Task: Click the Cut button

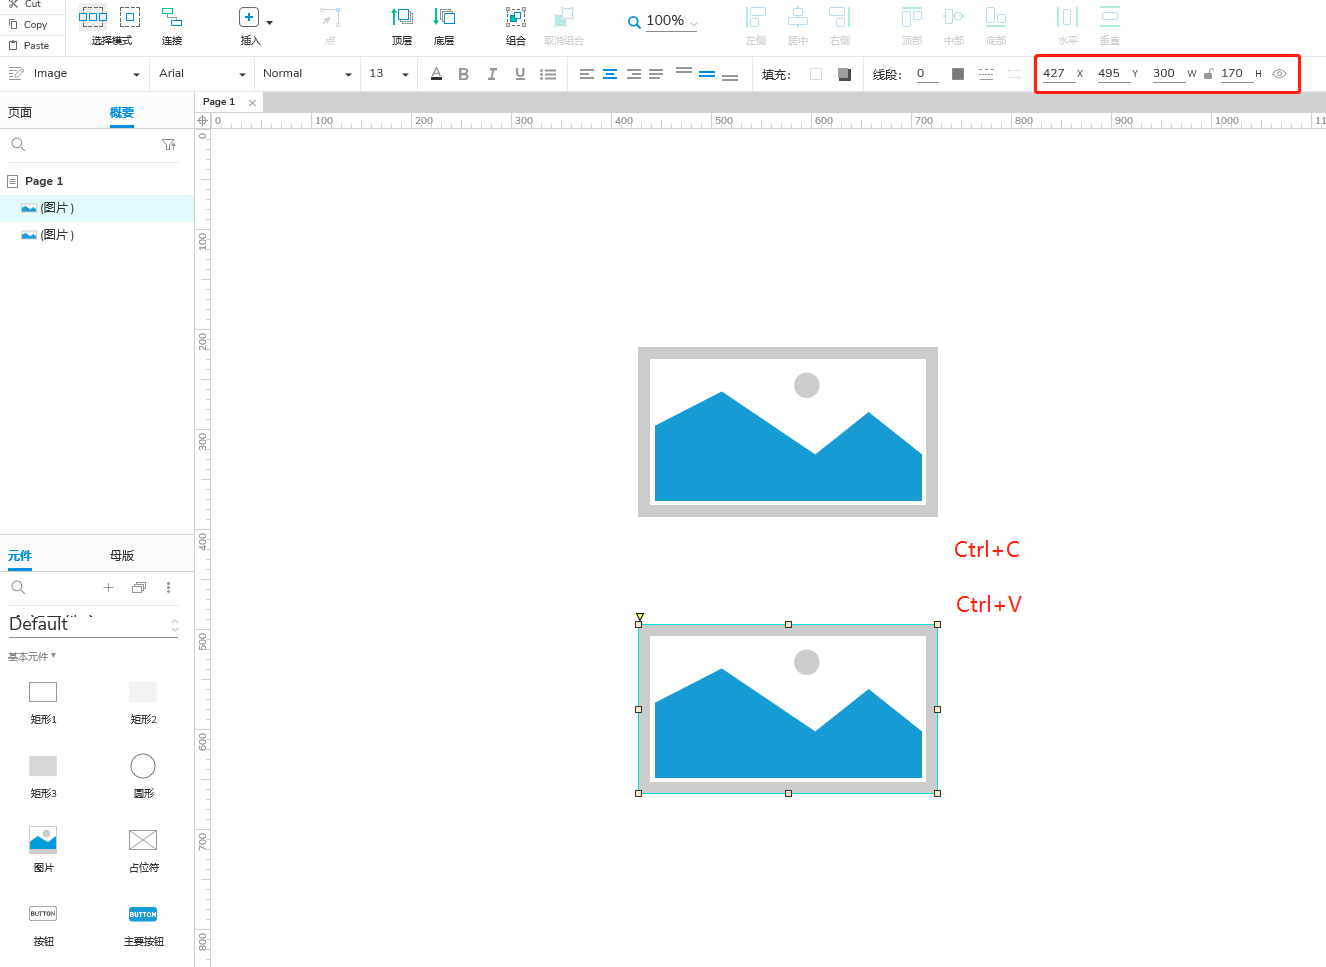Action: [x=28, y=4]
